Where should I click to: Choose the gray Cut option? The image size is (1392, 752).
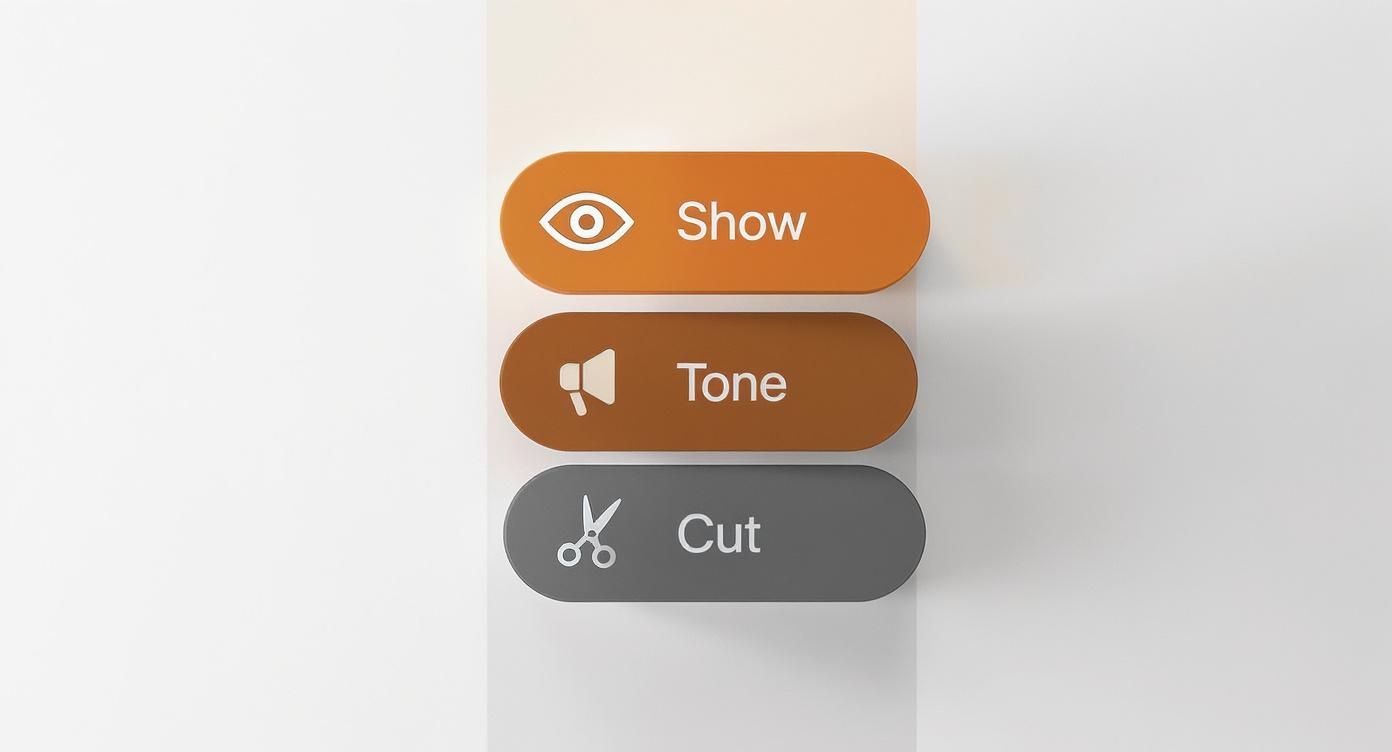tap(714, 533)
